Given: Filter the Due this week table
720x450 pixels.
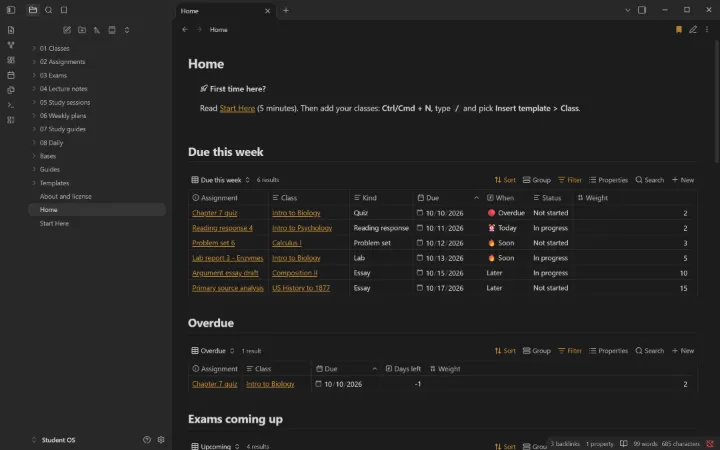Looking at the screenshot, I should click(569, 180).
